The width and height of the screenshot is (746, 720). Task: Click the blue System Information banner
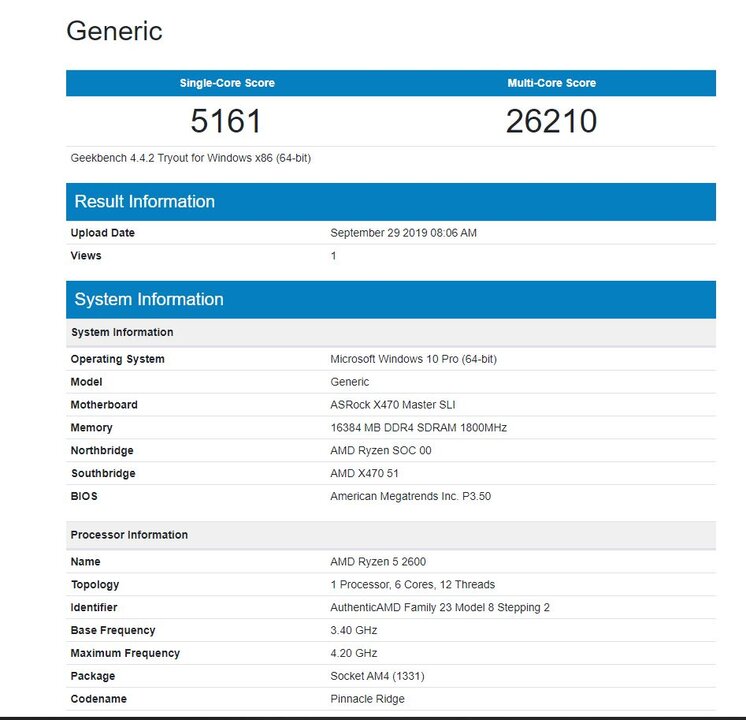(x=391, y=299)
